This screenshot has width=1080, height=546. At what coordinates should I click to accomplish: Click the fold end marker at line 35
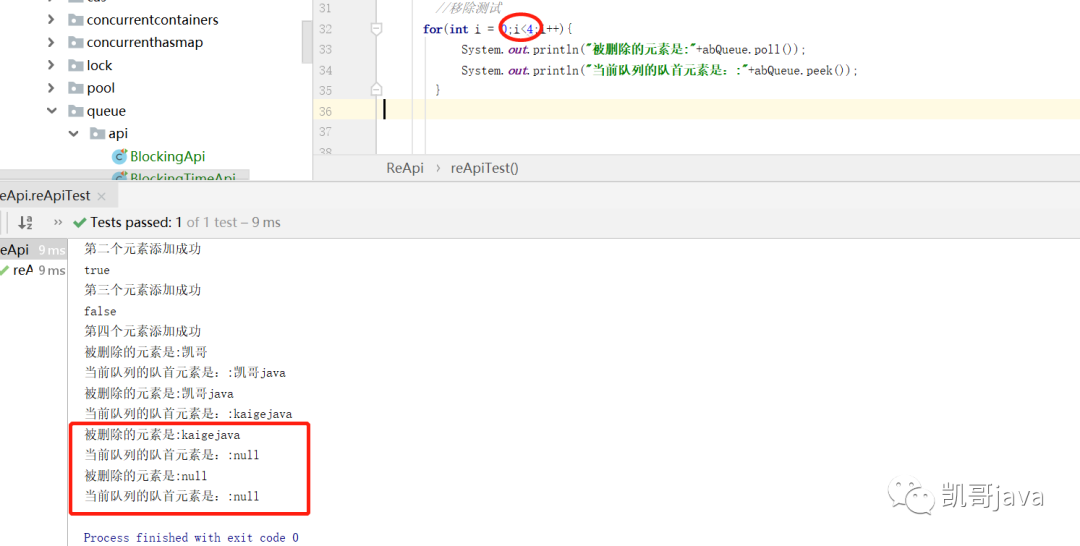pos(376,90)
